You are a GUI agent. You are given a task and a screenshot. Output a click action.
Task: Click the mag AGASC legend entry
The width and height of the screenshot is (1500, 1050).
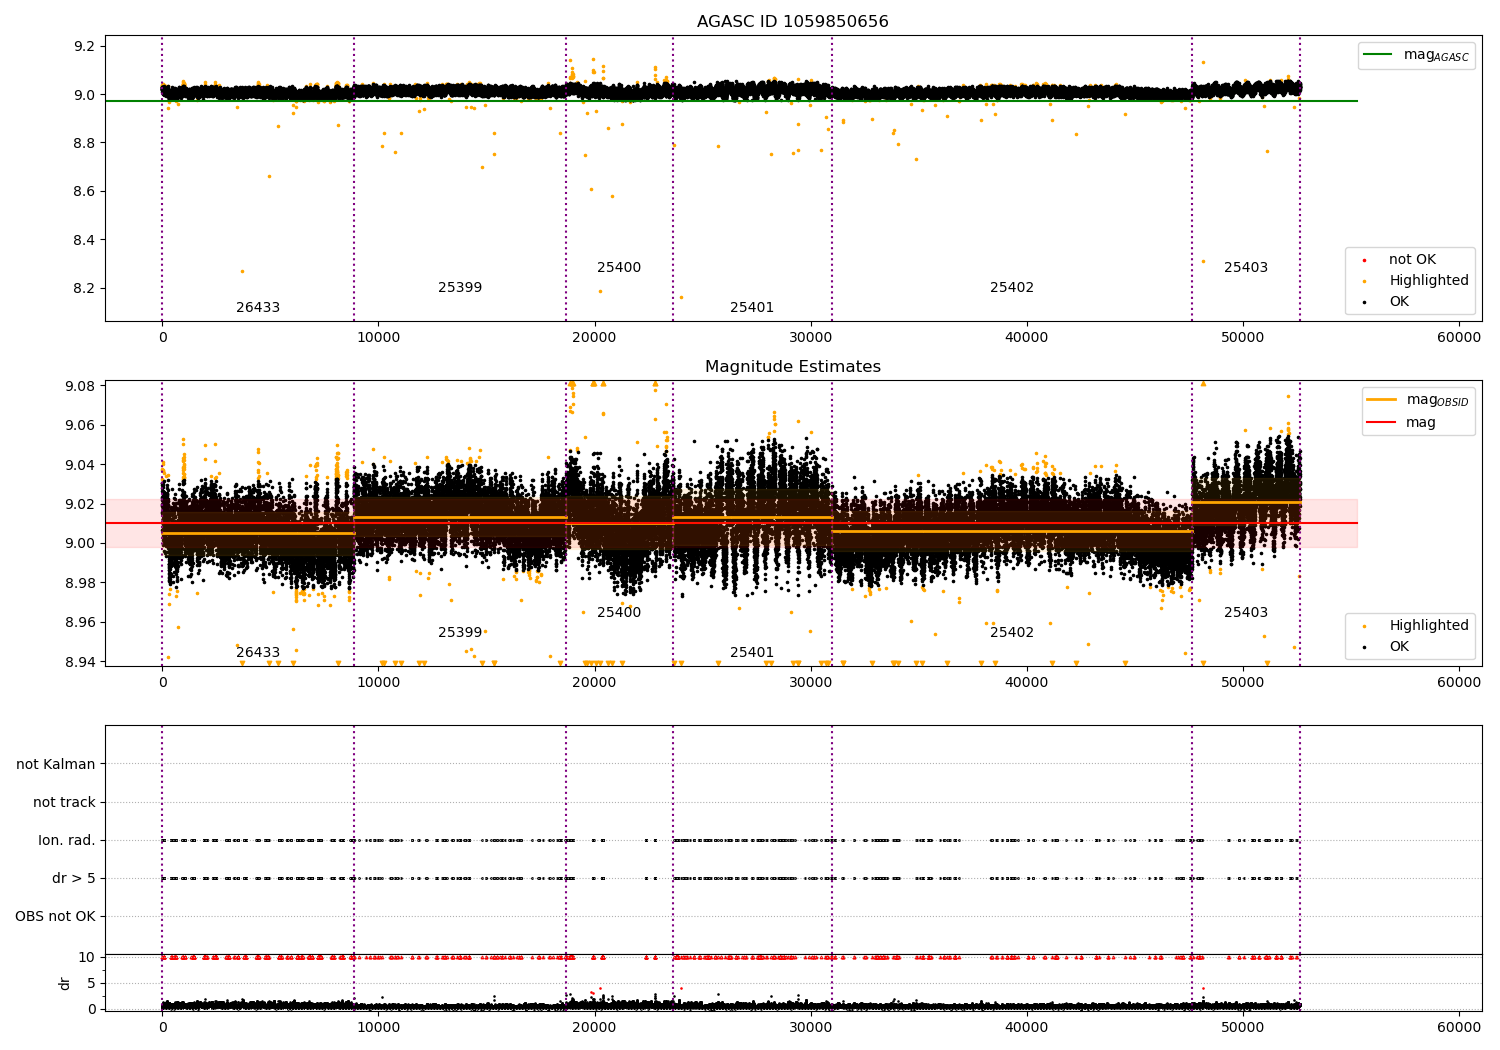point(1417,56)
